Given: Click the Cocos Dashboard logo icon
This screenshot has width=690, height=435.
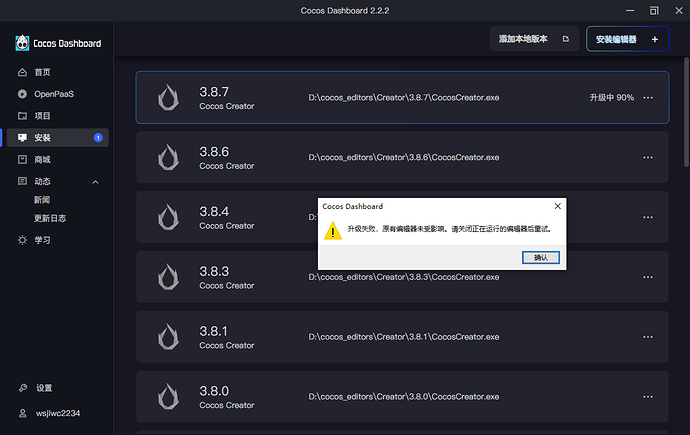Looking at the screenshot, I should (22, 43).
